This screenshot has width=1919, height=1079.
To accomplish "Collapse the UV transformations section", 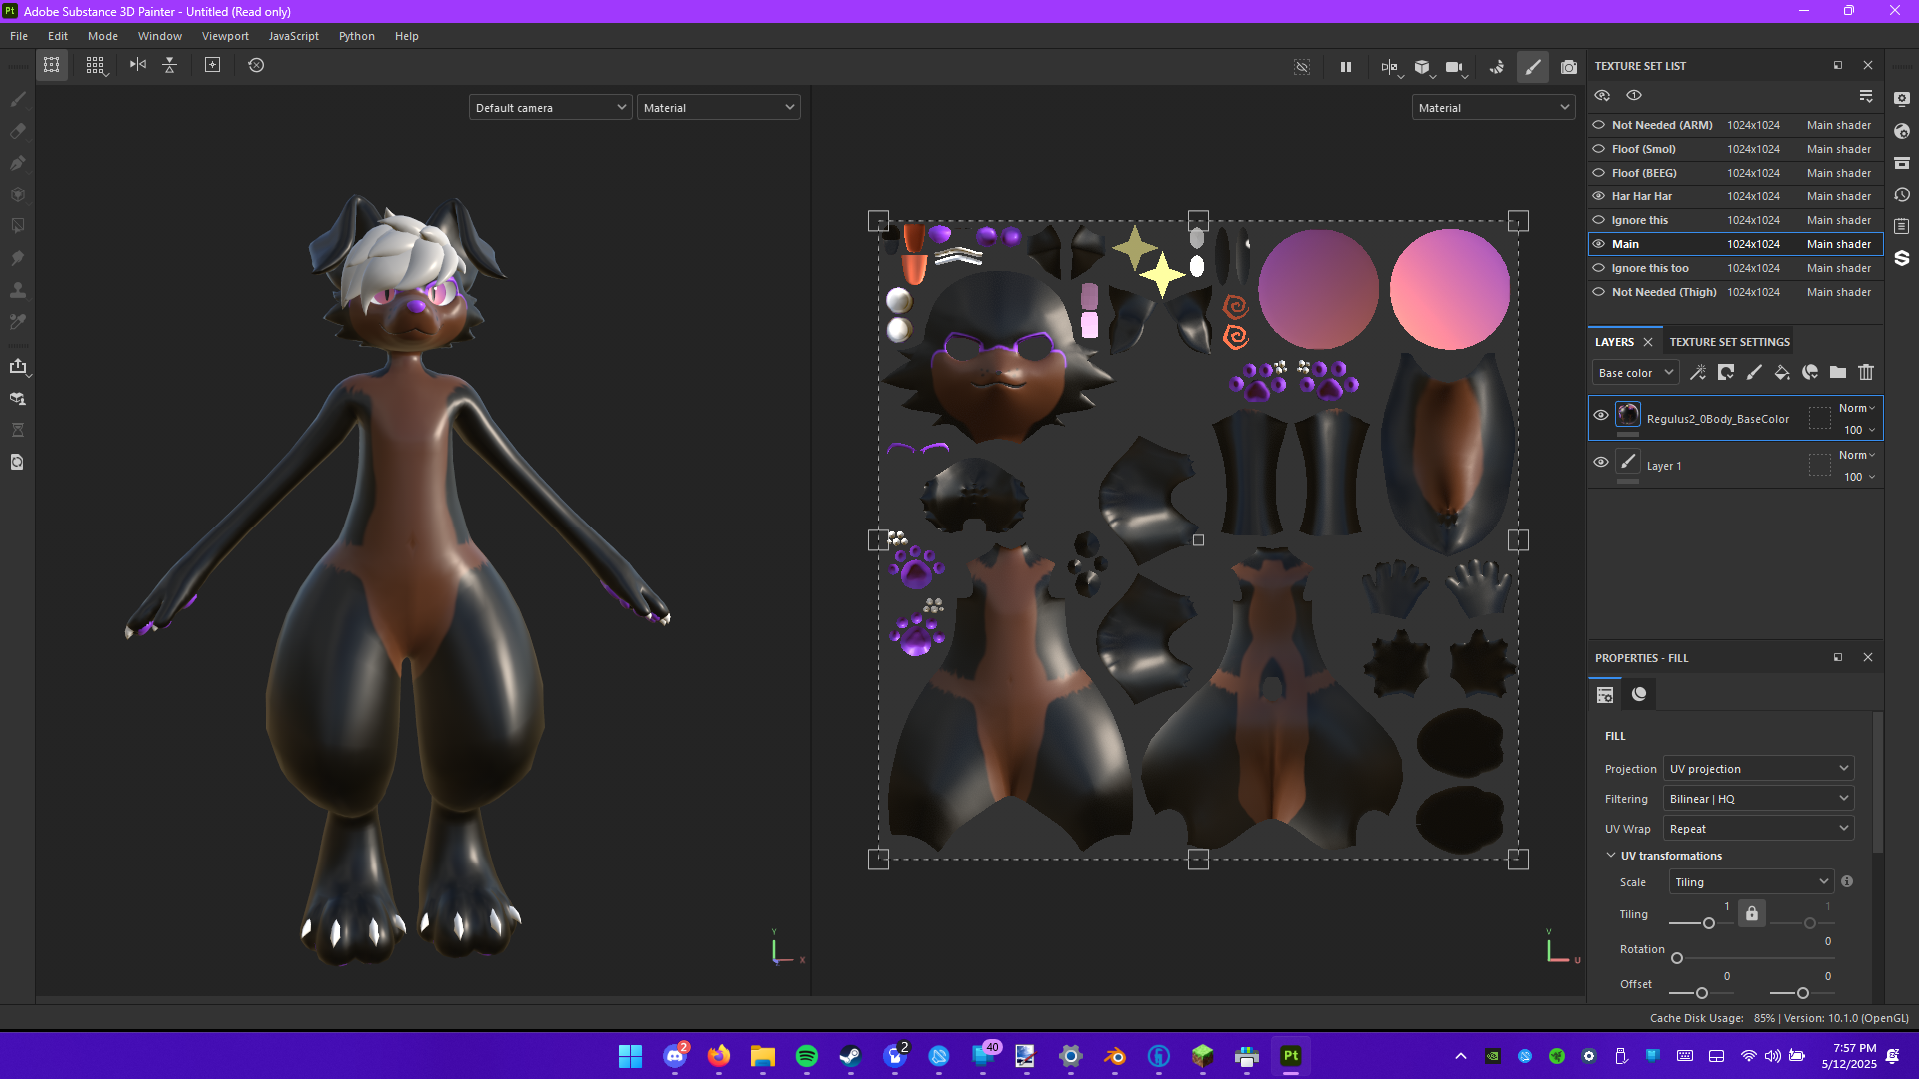I will pyautogui.click(x=1611, y=856).
